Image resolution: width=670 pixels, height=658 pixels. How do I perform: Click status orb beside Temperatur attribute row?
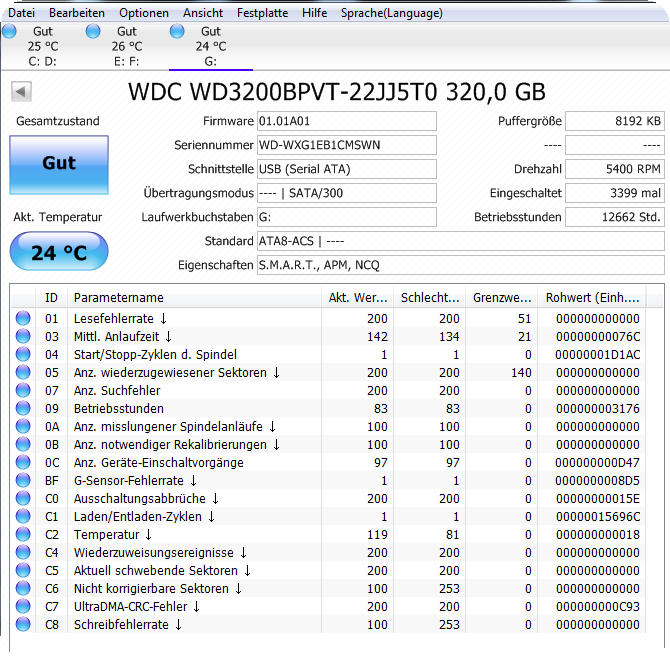tap(23, 535)
